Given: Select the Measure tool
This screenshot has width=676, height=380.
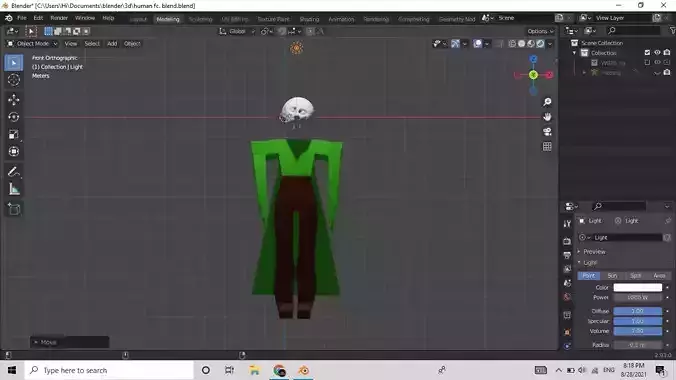Looking at the screenshot, I should pos(14,189).
